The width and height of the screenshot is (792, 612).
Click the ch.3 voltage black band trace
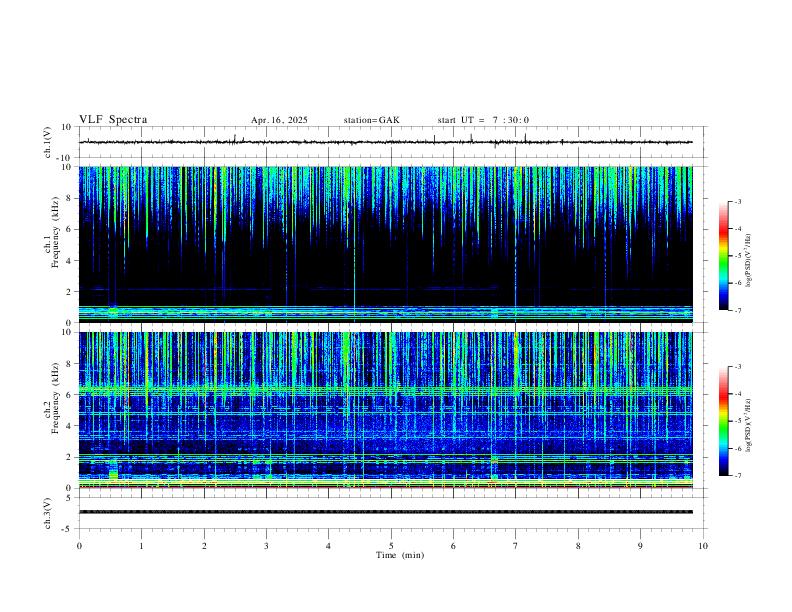pyautogui.click(x=386, y=512)
